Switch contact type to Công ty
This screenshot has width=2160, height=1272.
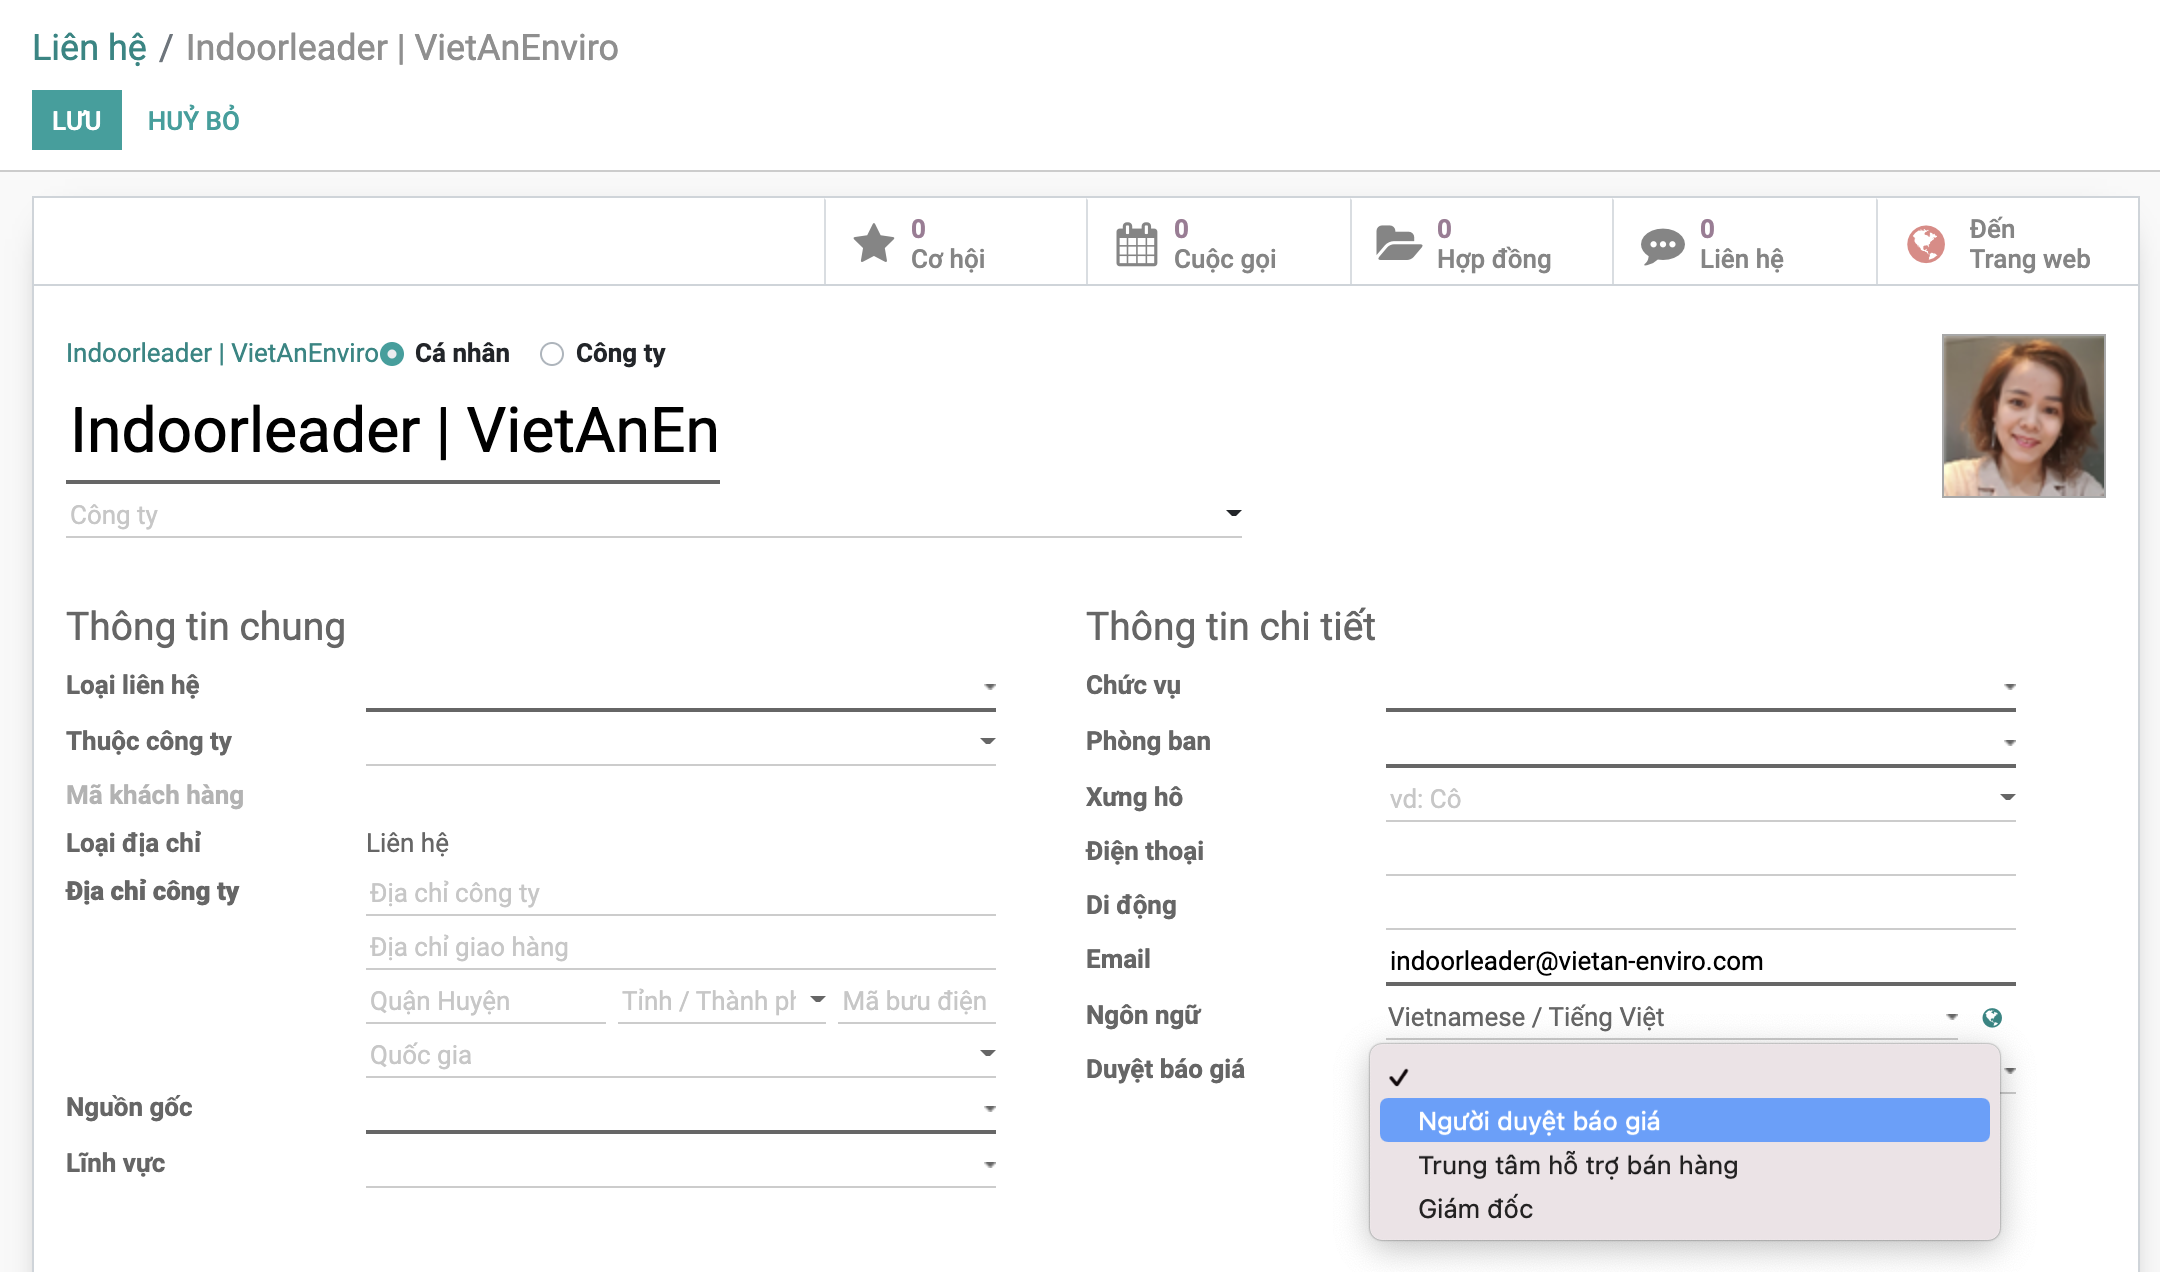coord(551,353)
